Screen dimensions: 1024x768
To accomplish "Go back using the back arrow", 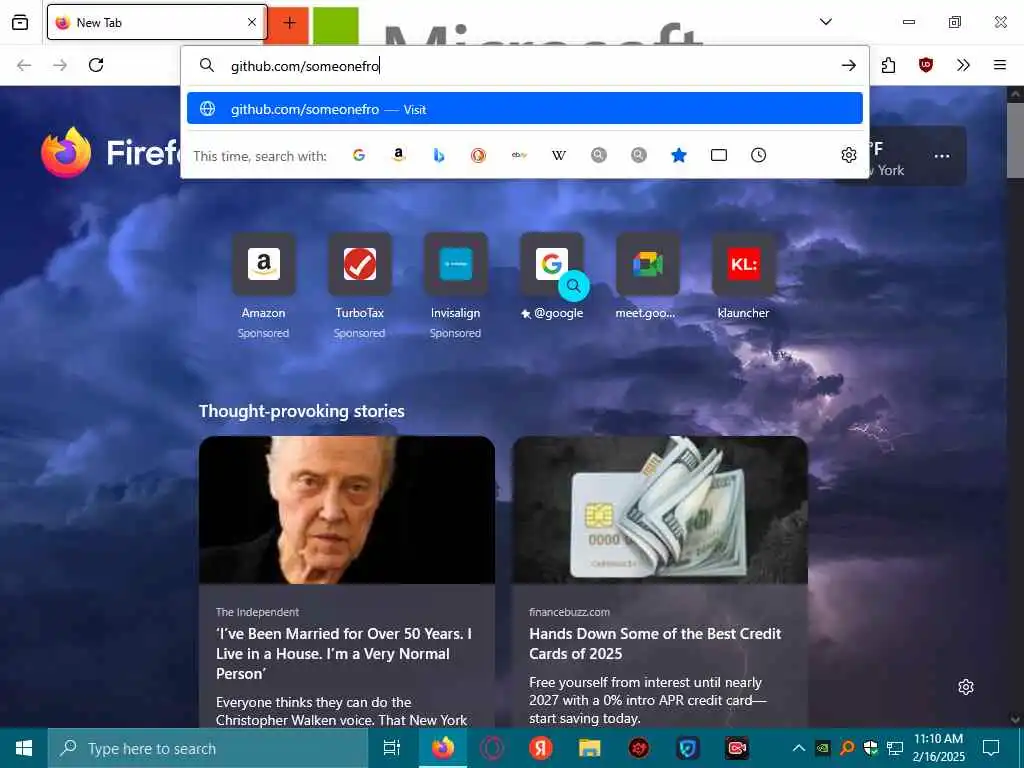I will (x=24, y=65).
